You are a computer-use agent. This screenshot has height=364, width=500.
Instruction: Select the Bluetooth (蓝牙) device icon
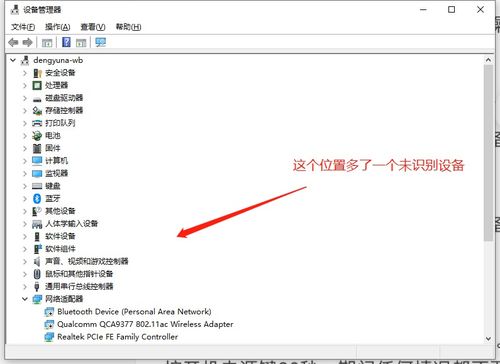pos(37,199)
